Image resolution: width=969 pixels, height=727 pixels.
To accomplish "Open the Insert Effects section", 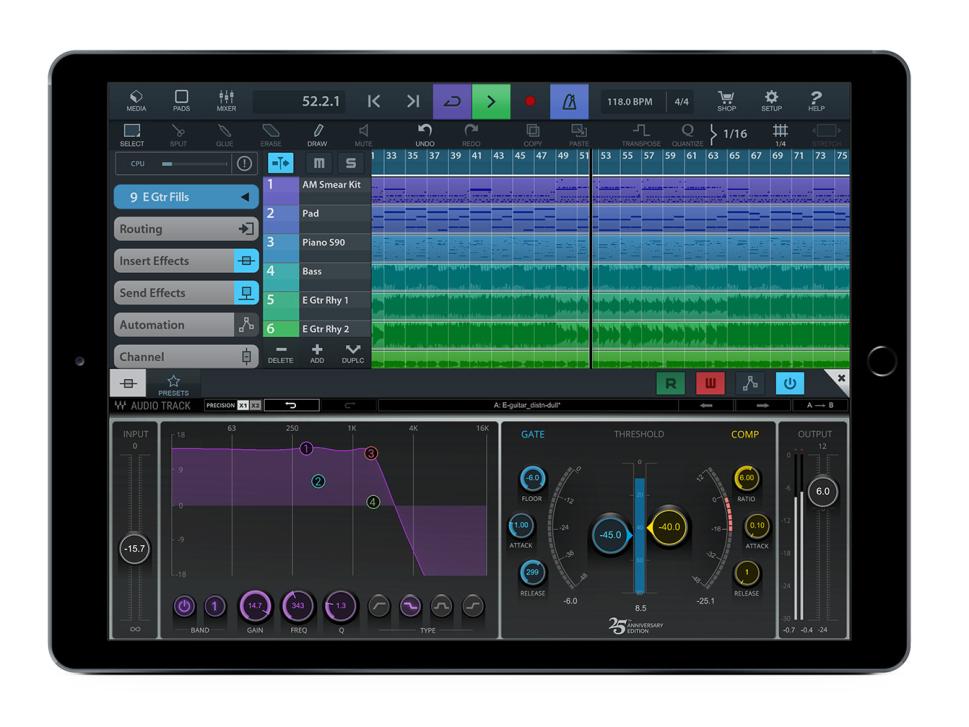I will (x=187, y=261).
